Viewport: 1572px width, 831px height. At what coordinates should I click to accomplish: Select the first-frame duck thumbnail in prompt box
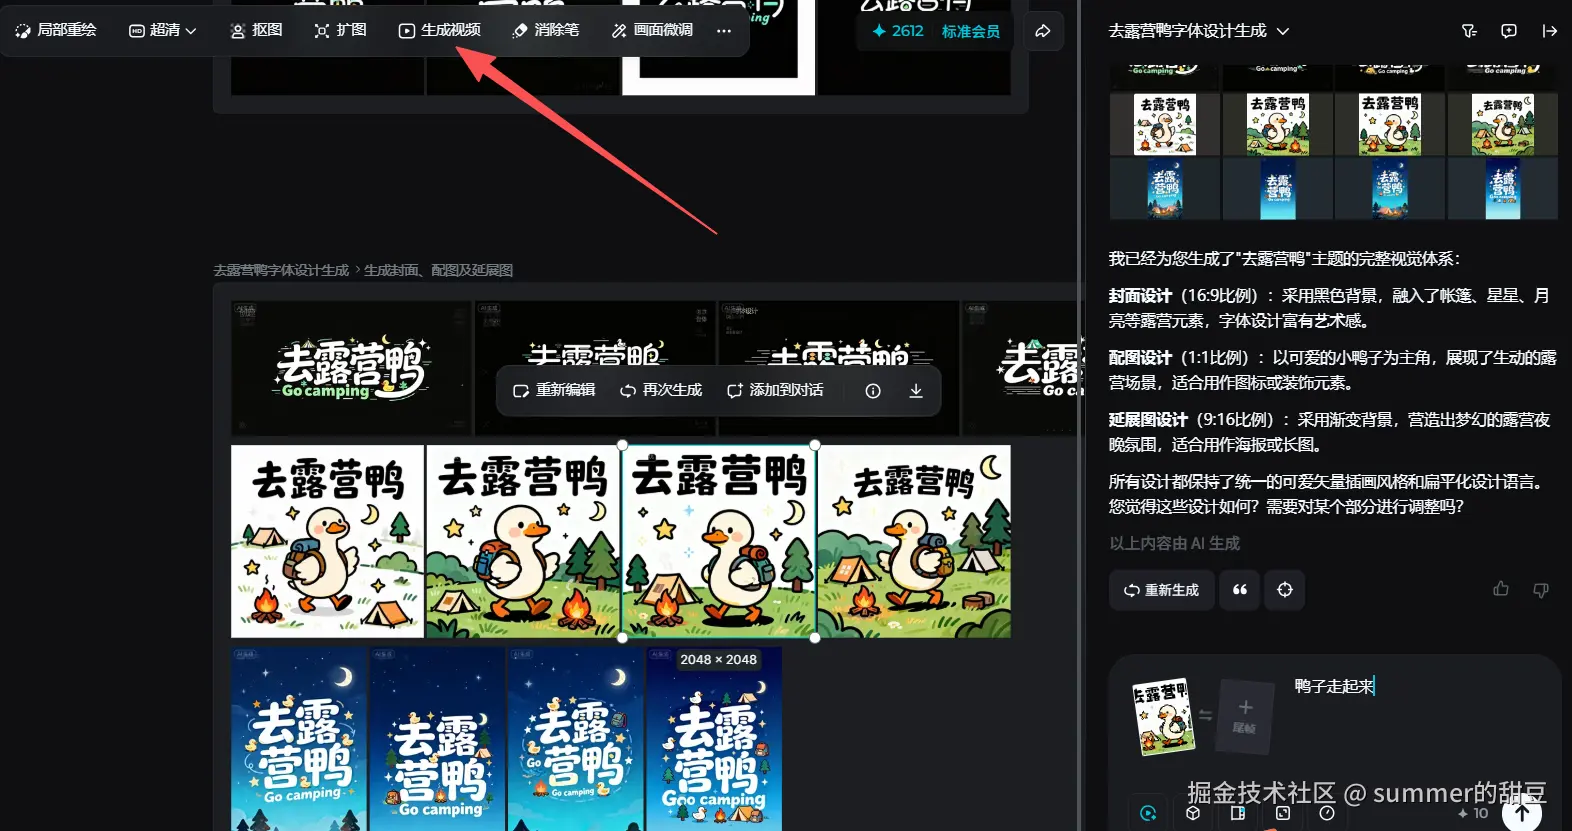pos(1163,717)
